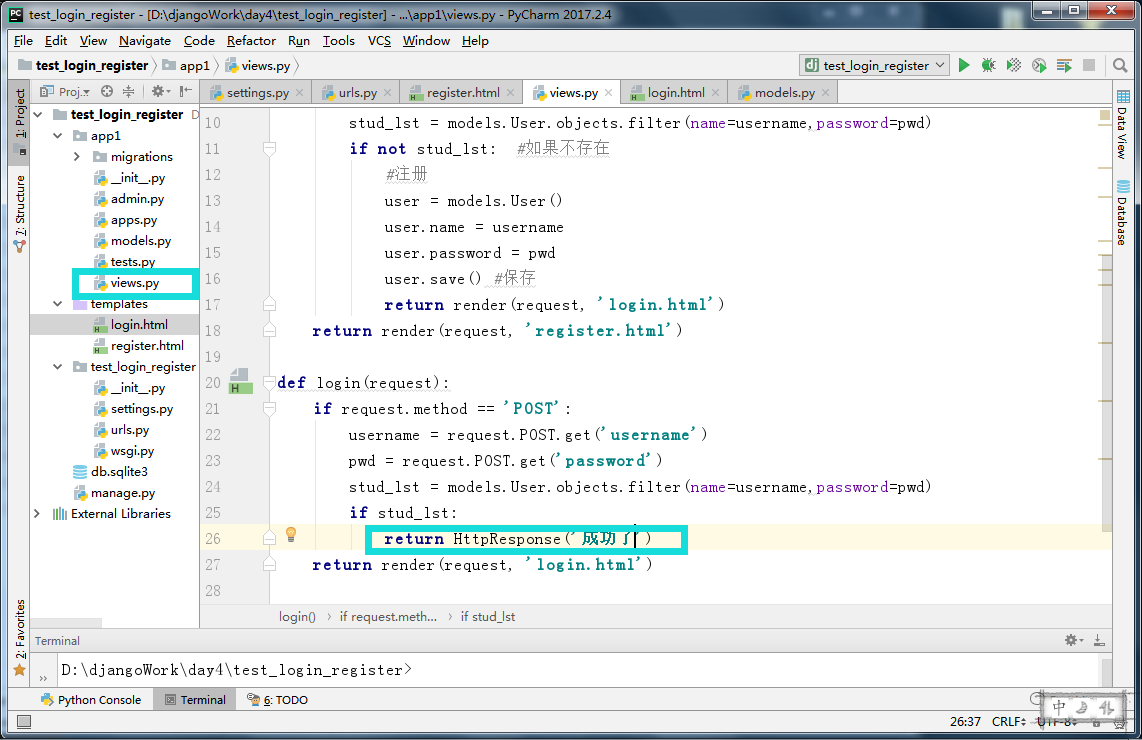Open the Proj. view selector dropdown

65,91
